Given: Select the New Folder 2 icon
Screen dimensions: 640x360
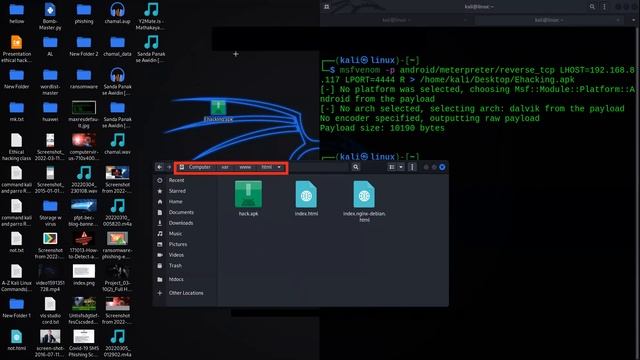Looking at the screenshot, I should (x=84, y=46).
